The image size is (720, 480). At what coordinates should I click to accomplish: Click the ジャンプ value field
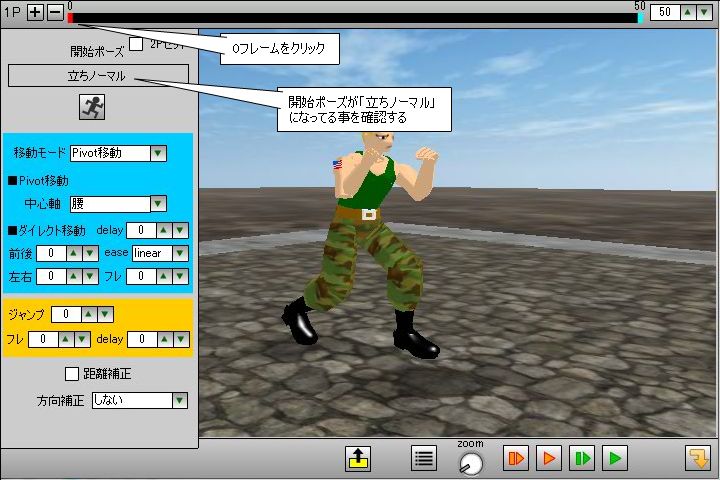[x=66, y=314]
